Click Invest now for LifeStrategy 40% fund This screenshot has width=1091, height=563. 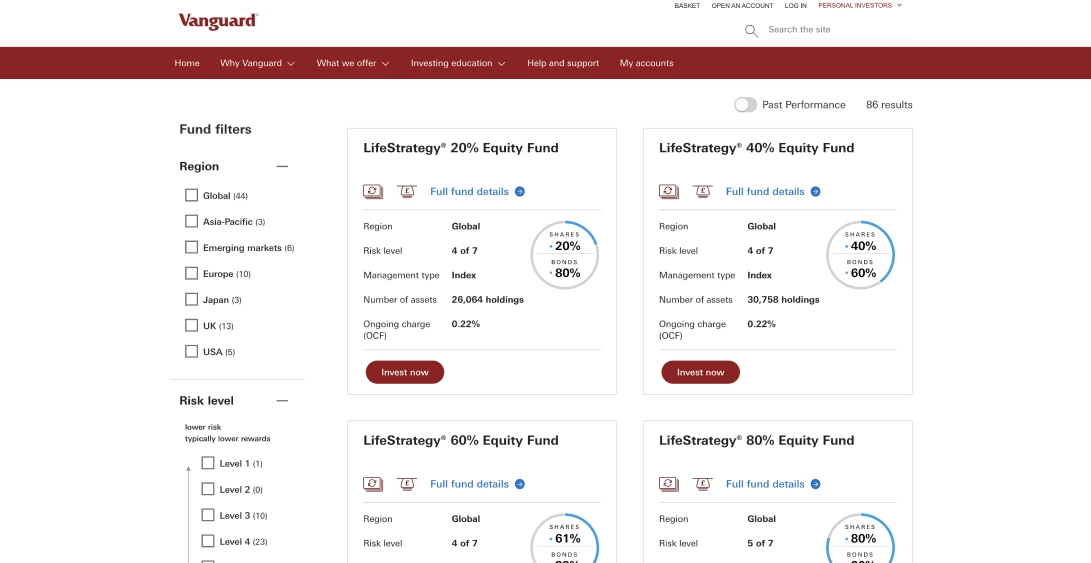point(701,372)
